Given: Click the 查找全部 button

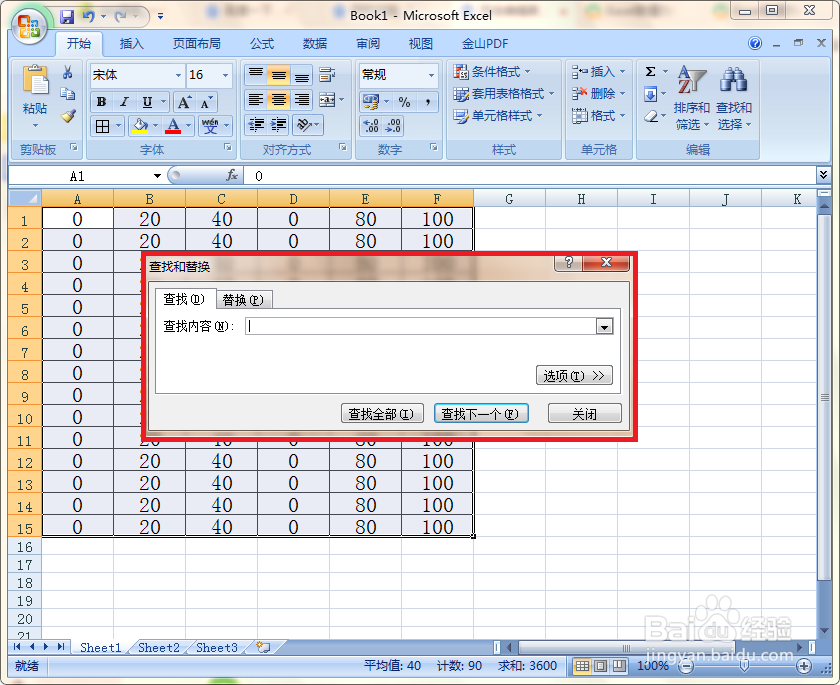Looking at the screenshot, I should pyautogui.click(x=381, y=412).
